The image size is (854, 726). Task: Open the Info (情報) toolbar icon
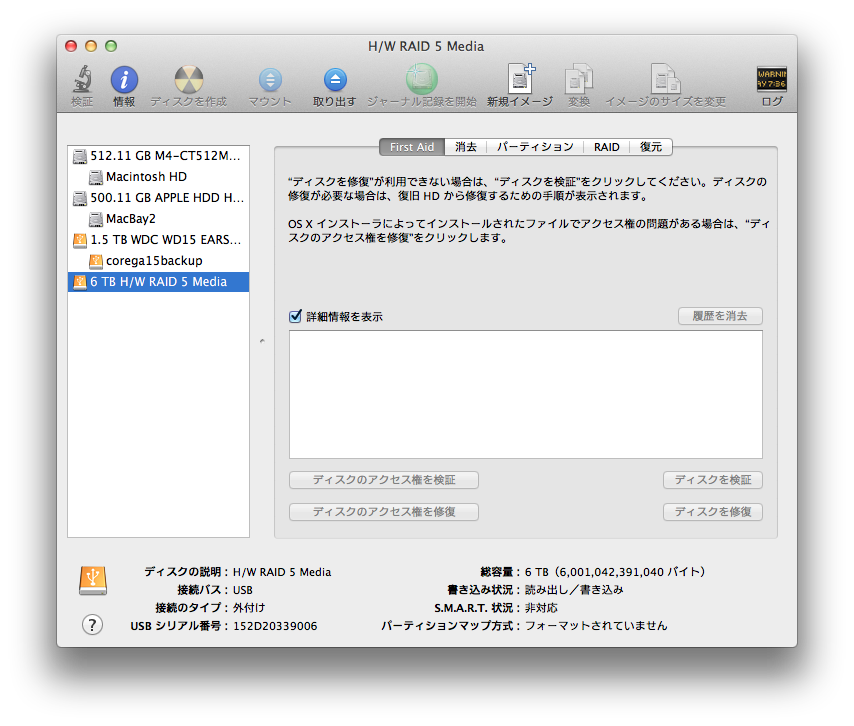pos(124,80)
